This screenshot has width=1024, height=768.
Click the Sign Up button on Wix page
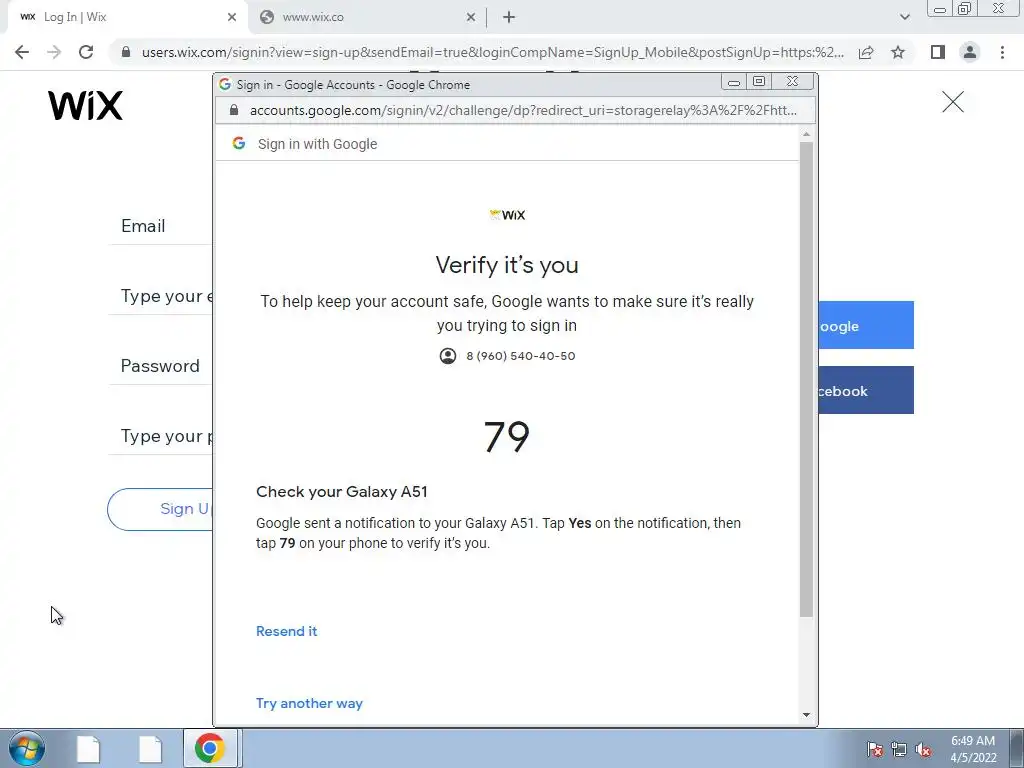(x=160, y=509)
